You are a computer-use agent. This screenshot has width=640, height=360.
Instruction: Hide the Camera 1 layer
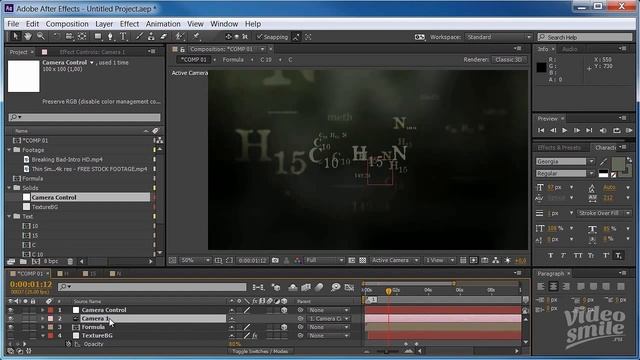(11, 318)
